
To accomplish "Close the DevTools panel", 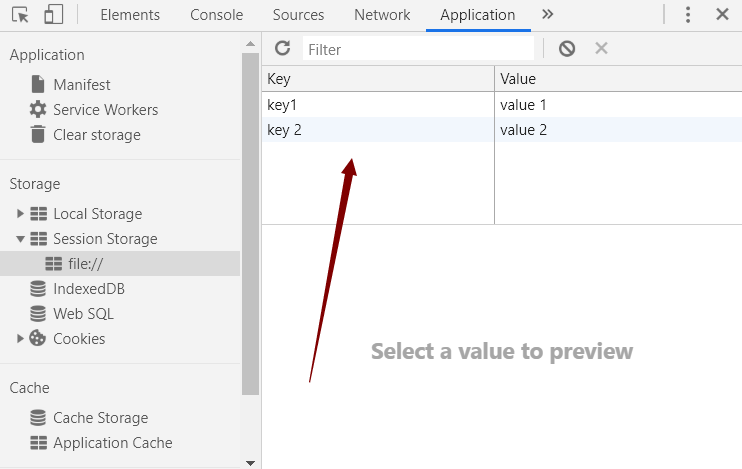I will tap(722, 15).
